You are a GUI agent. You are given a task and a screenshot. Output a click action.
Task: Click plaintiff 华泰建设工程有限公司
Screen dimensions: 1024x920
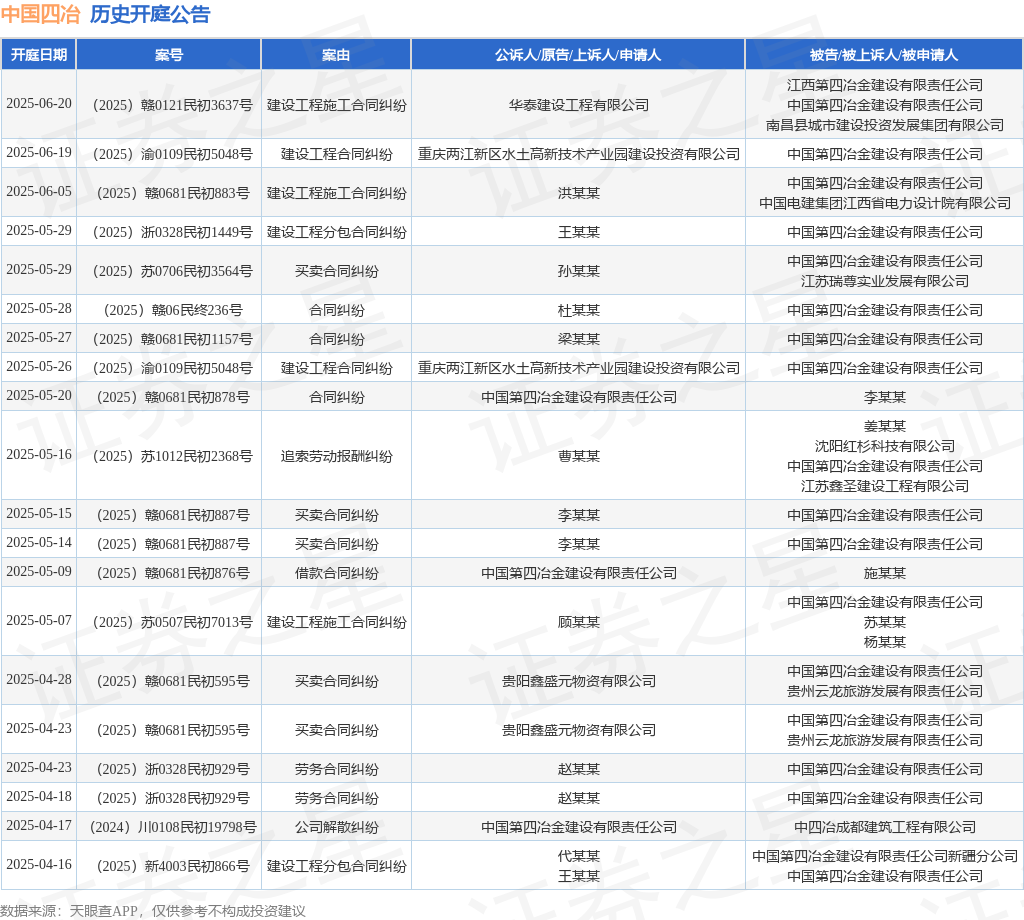[x=579, y=105]
